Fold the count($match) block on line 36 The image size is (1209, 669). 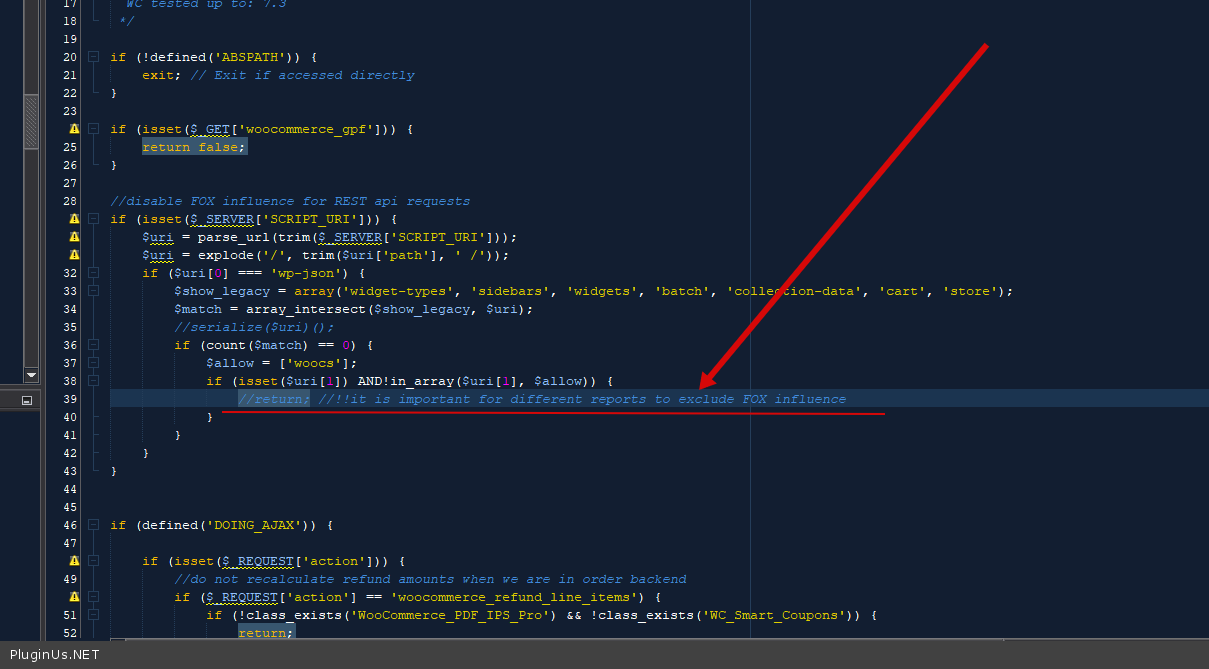(93, 345)
